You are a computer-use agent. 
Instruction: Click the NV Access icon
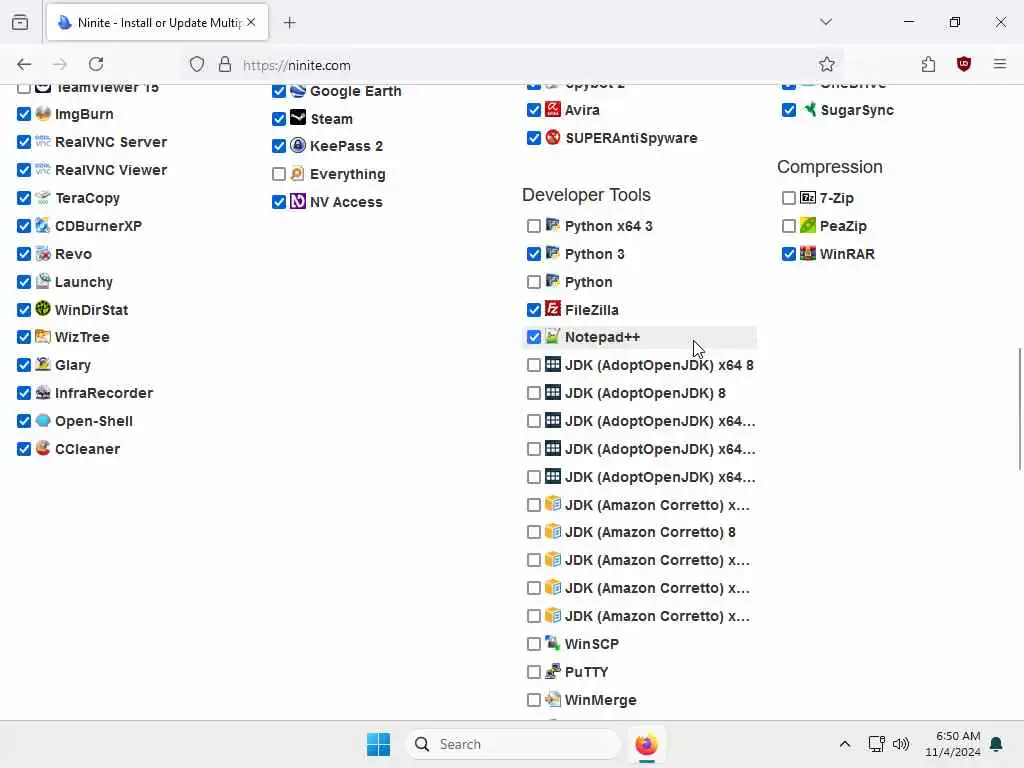(x=298, y=201)
